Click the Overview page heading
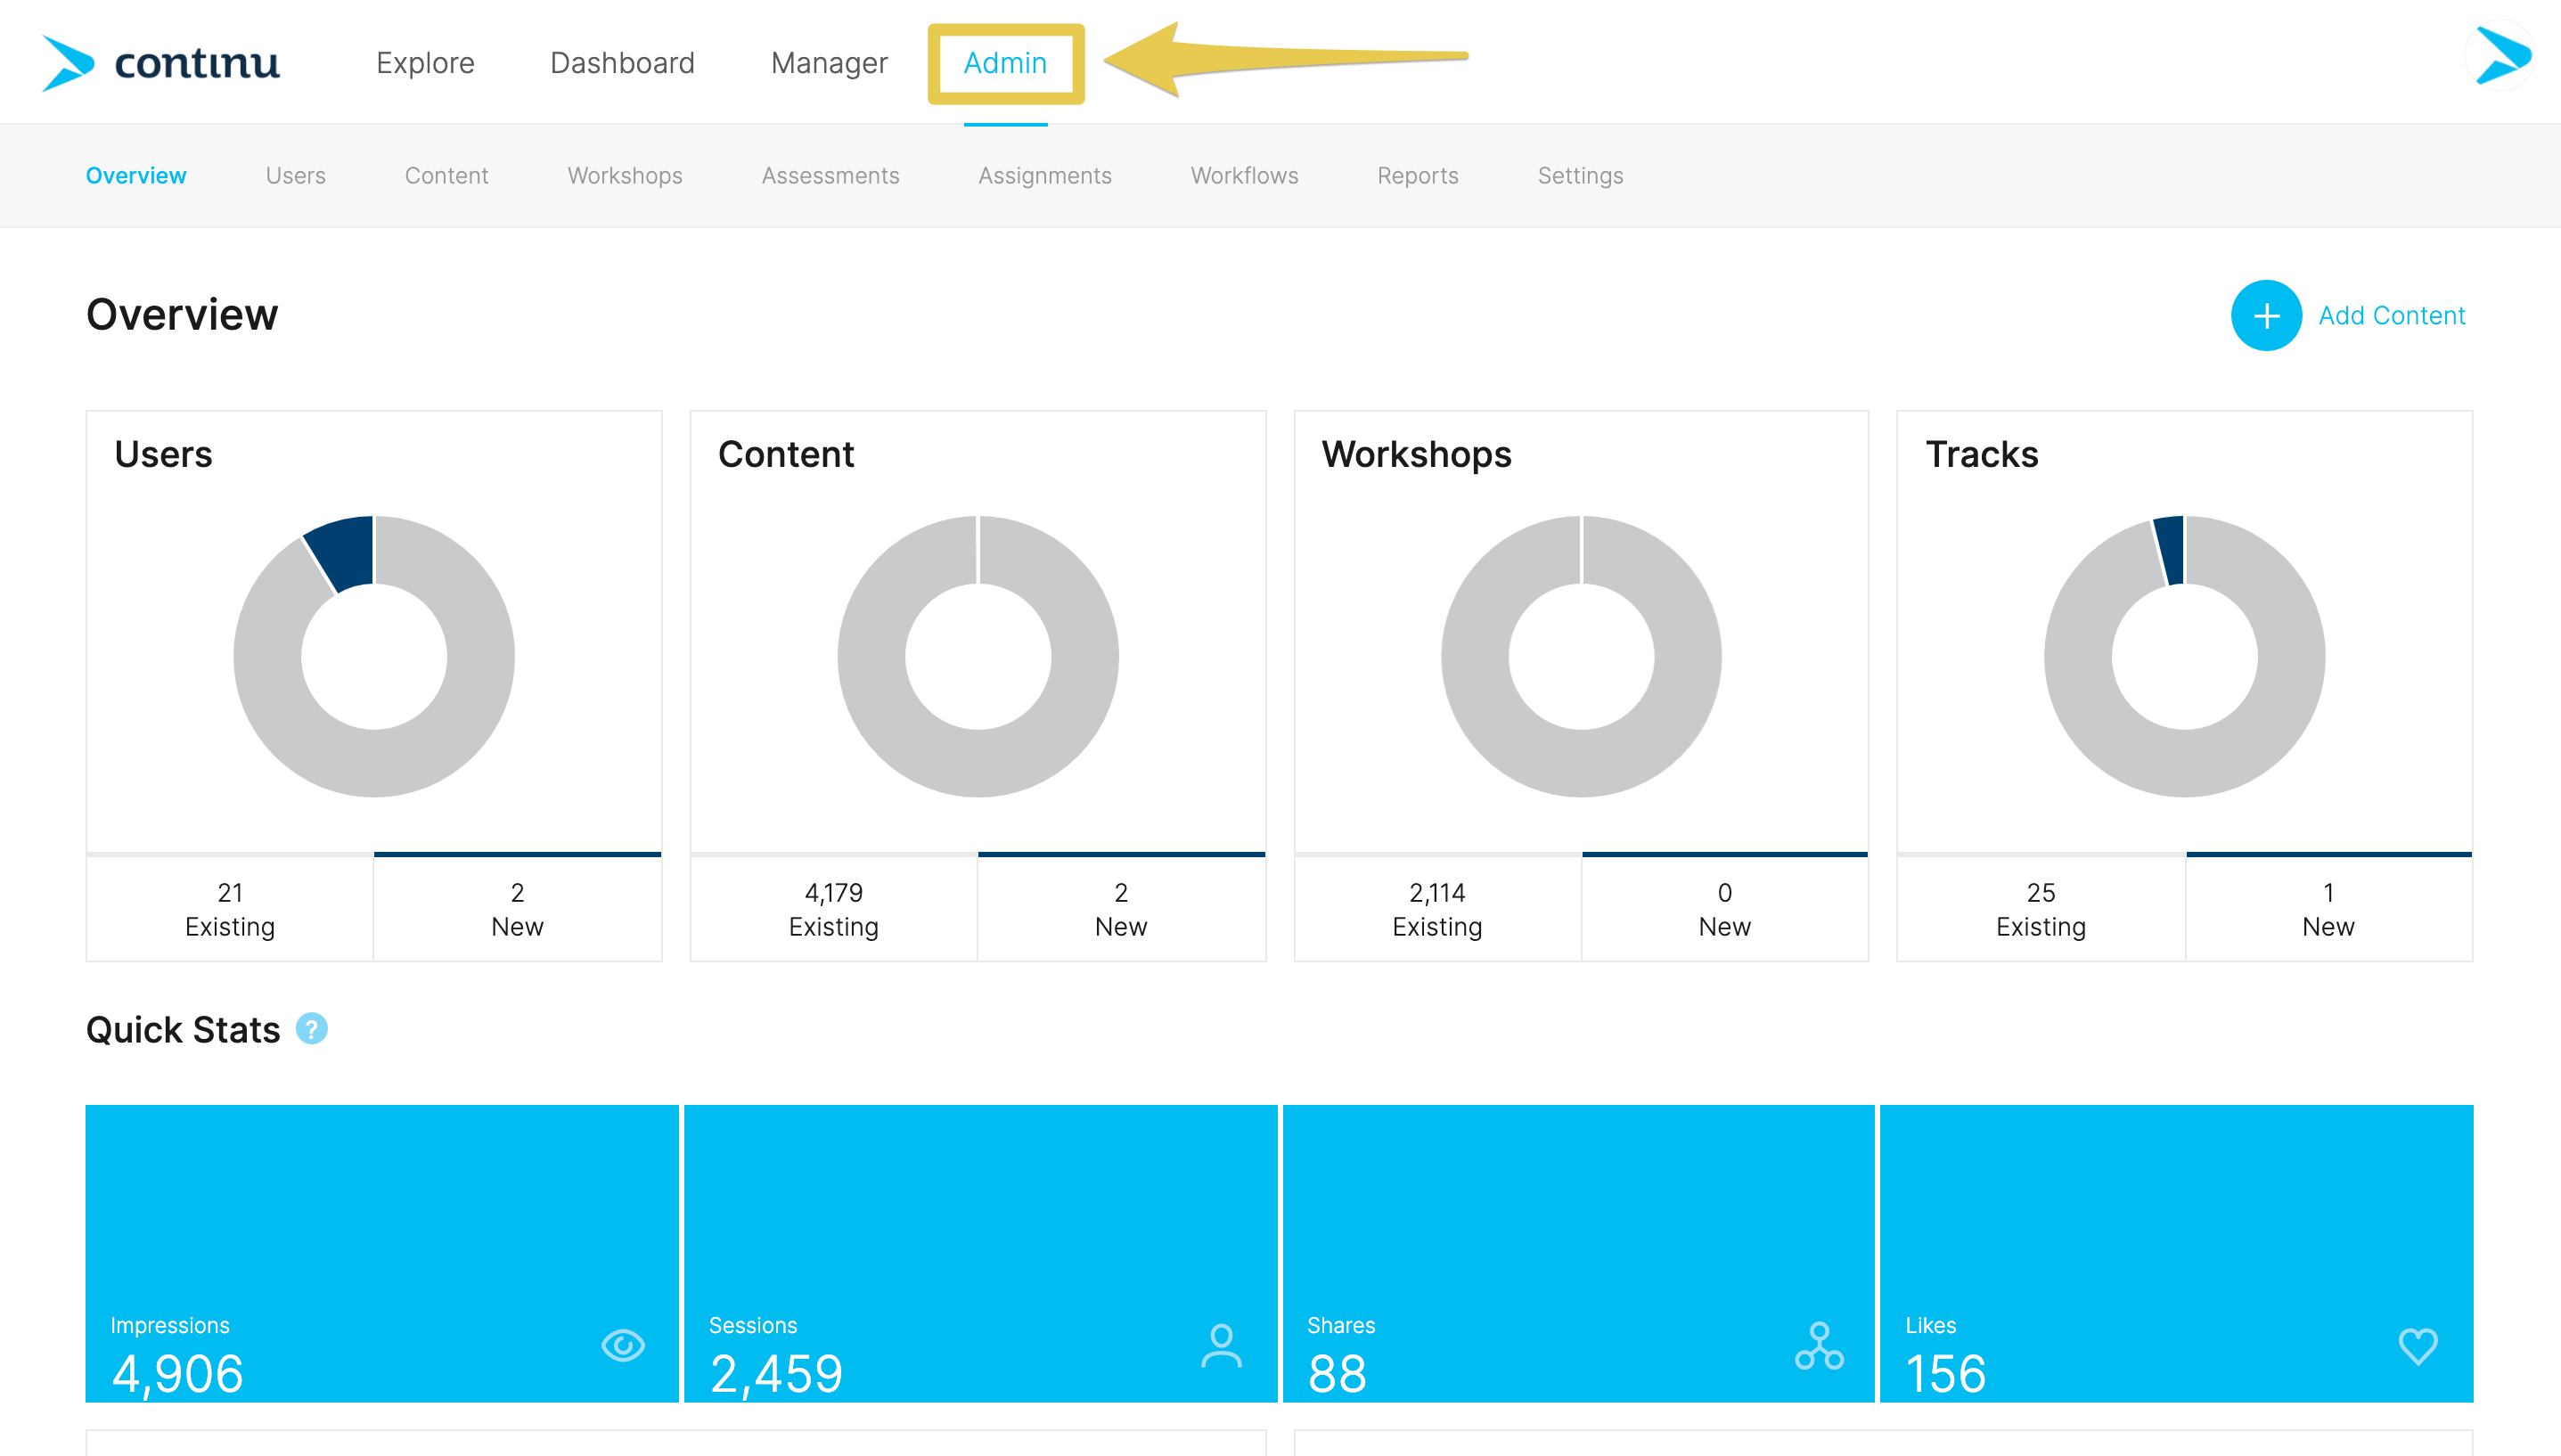Viewport: 2561px width, 1456px height. pyautogui.click(x=182, y=315)
